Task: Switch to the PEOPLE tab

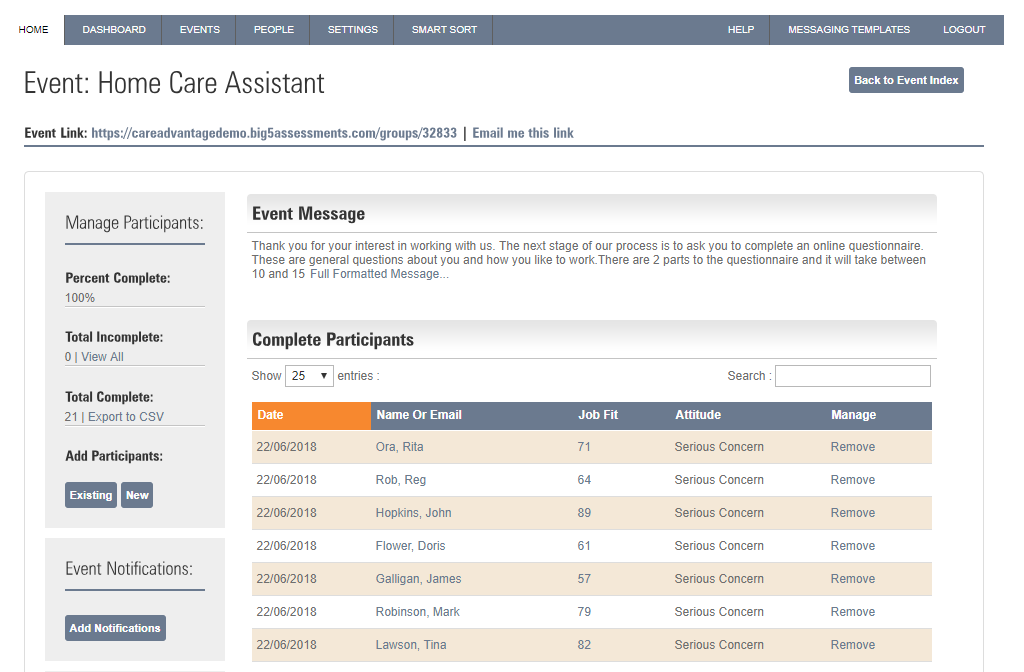Action: tap(273, 29)
